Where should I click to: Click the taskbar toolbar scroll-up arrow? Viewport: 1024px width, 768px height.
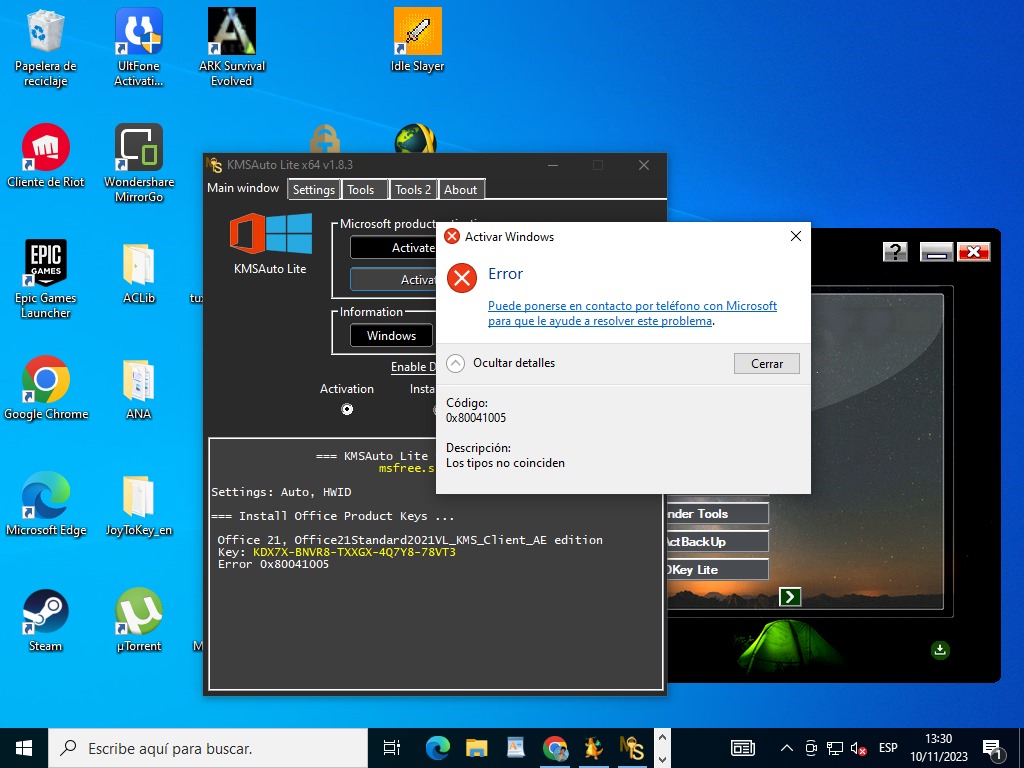pyautogui.click(x=662, y=739)
